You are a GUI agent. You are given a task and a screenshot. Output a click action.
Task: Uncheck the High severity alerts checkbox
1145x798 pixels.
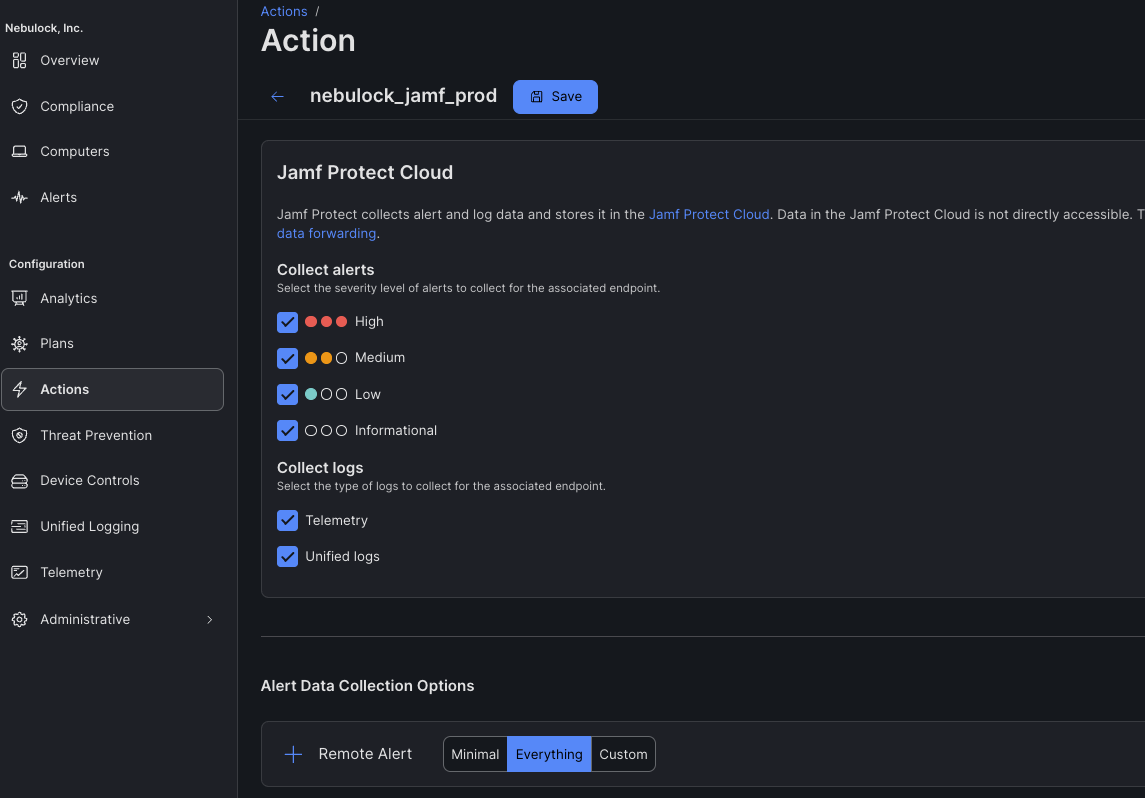coord(288,323)
